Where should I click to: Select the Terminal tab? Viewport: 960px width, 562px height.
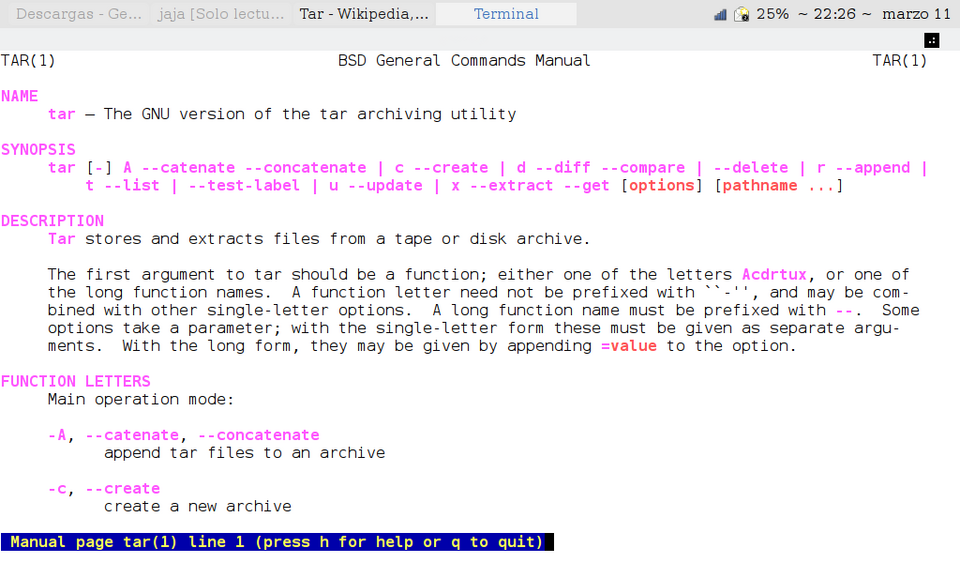tap(506, 14)
